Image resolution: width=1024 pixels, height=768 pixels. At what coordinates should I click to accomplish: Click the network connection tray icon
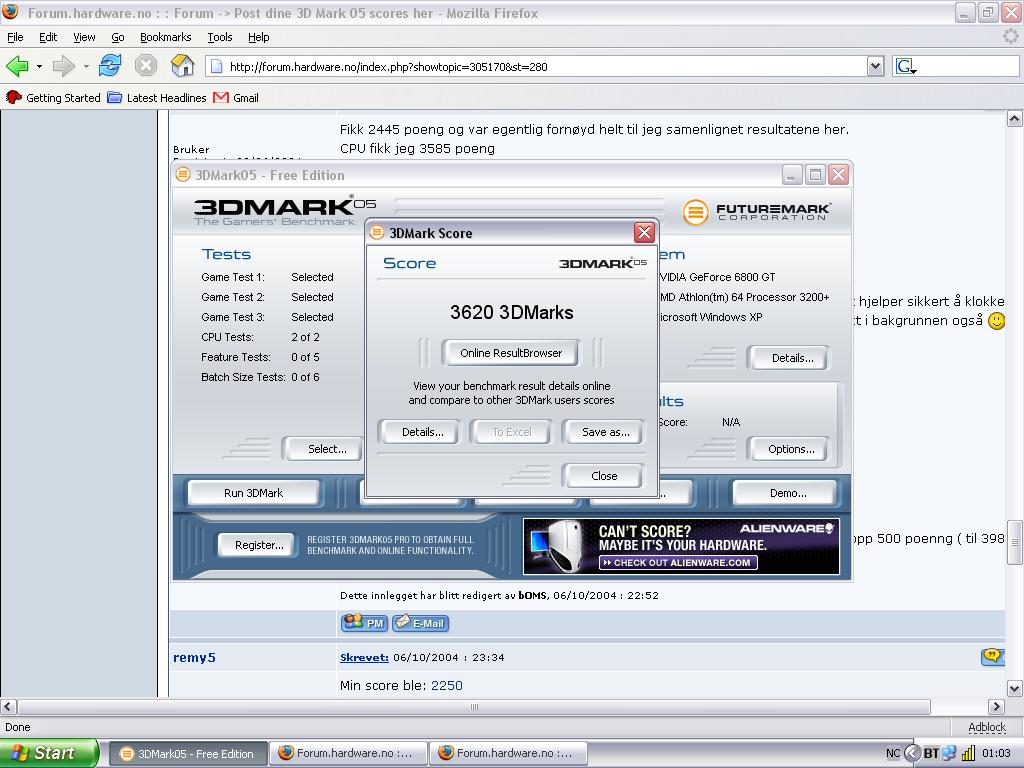tap(949, 754)
